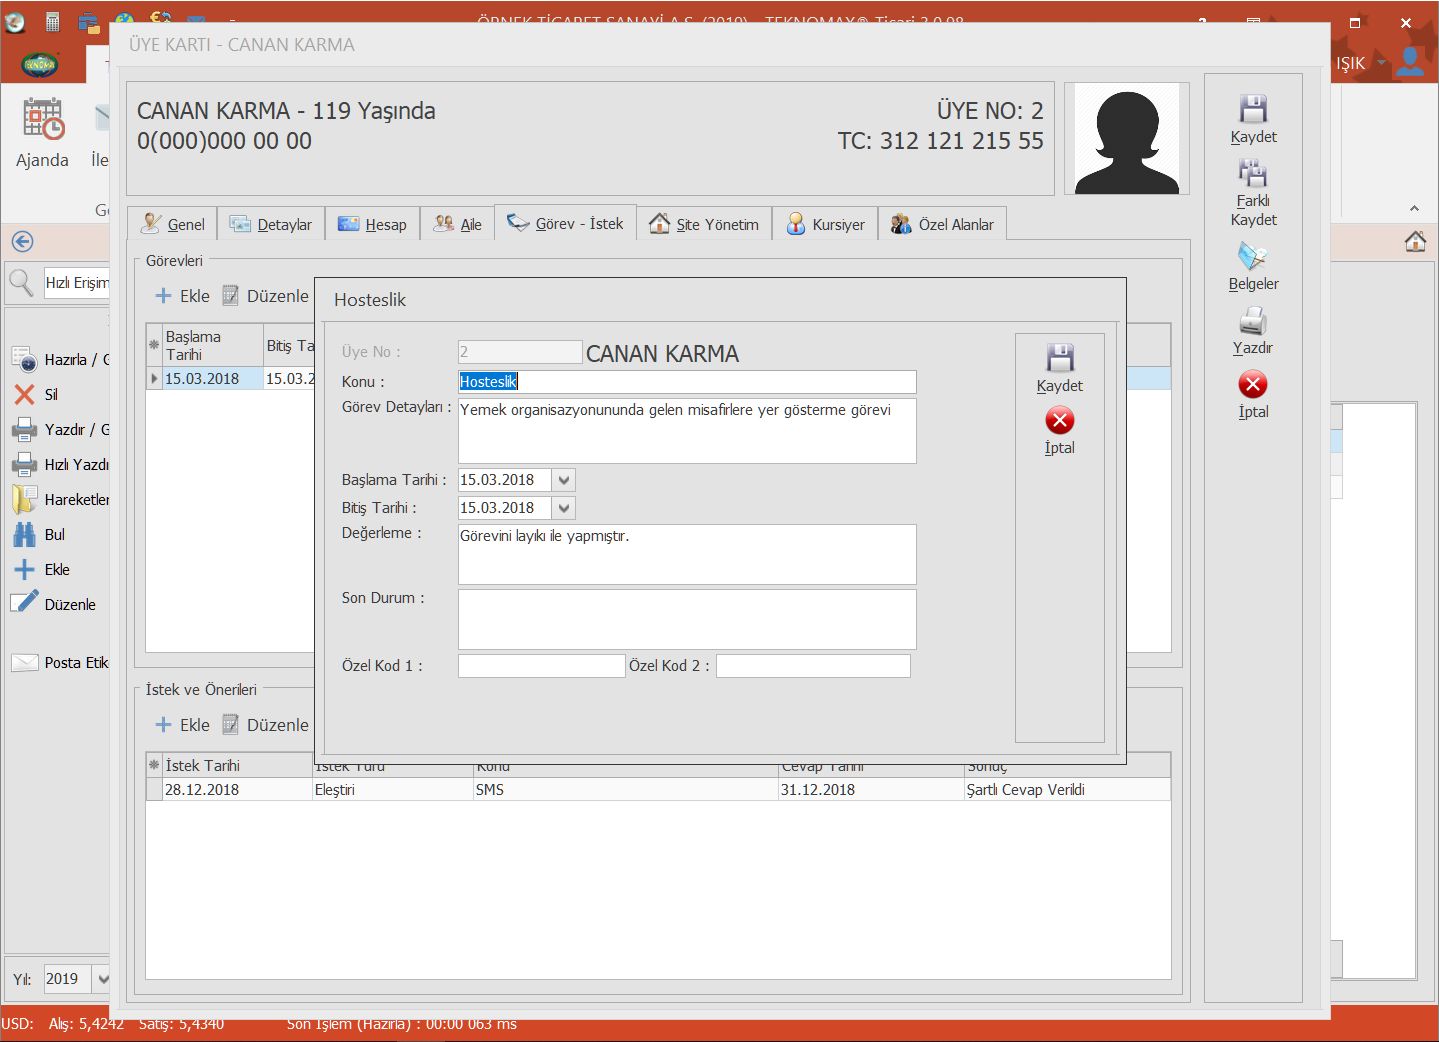Click the Son Durum text field
This screenshot has width=1439, height=1042.
tap(686, 619)
